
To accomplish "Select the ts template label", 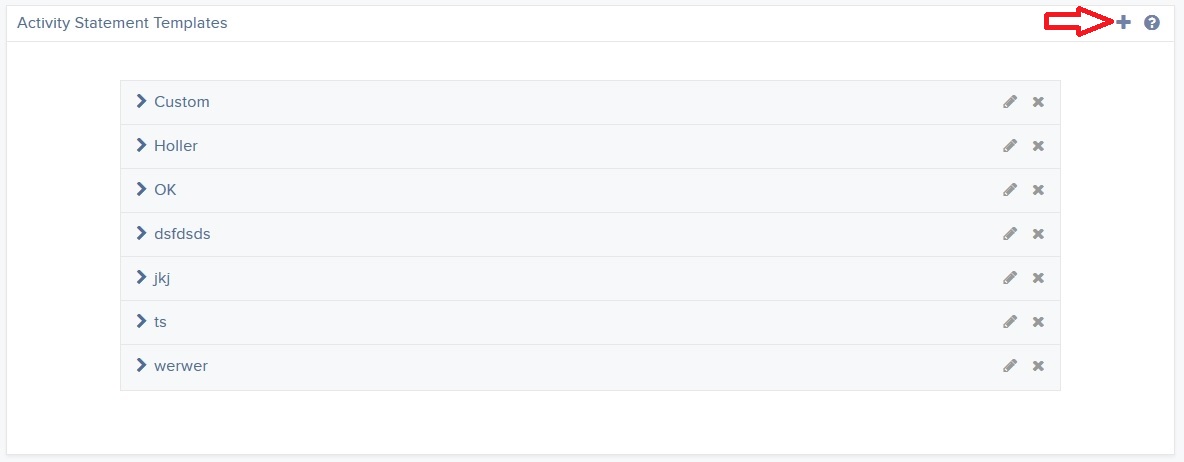I will tap(160, 322).
